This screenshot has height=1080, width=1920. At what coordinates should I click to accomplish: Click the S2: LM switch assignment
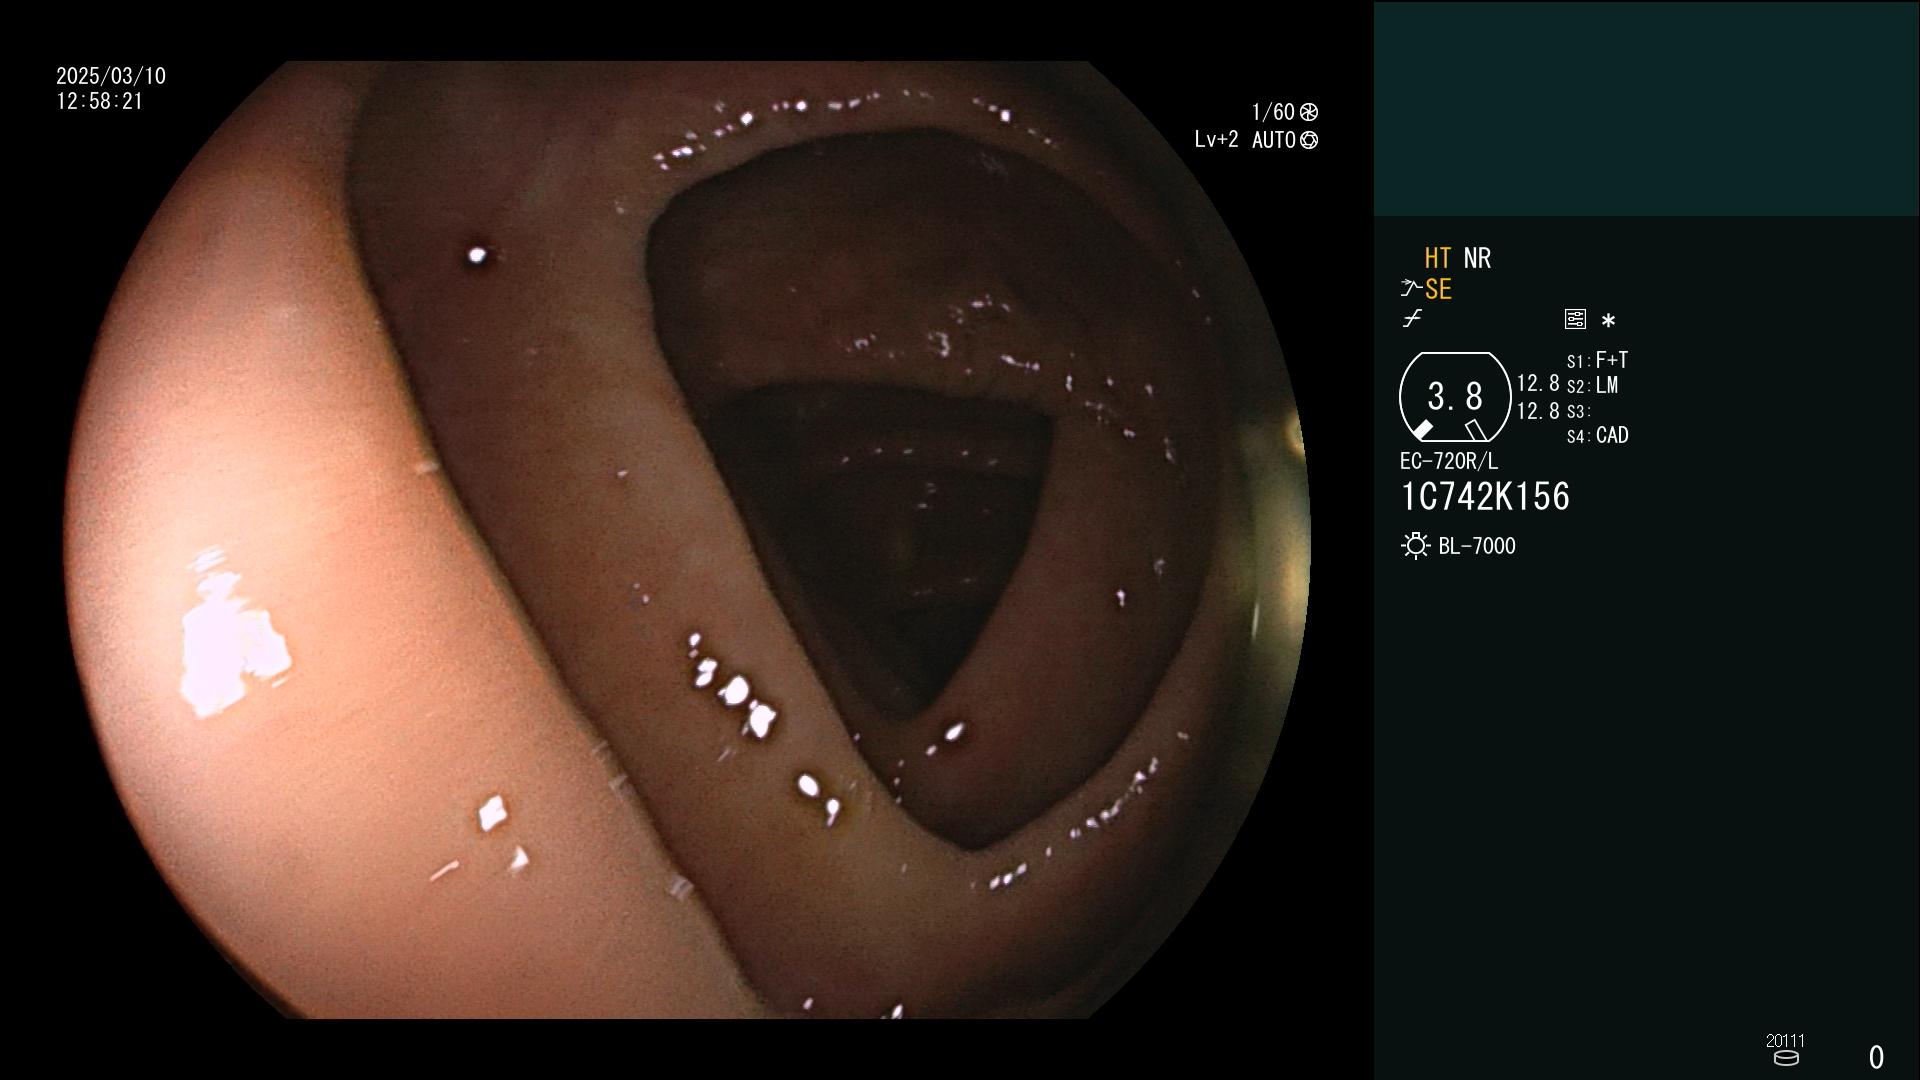[x=1593, y=385]
